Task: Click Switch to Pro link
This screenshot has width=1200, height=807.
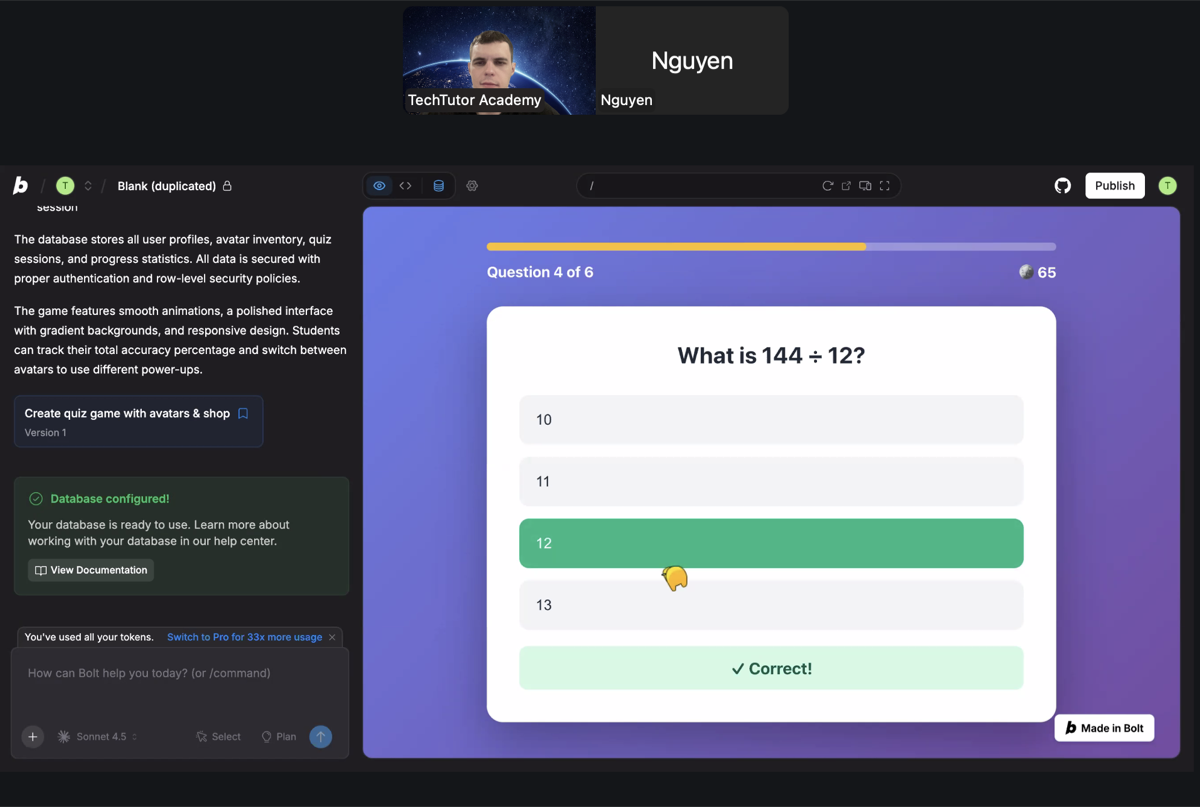Action: point(244,637)
